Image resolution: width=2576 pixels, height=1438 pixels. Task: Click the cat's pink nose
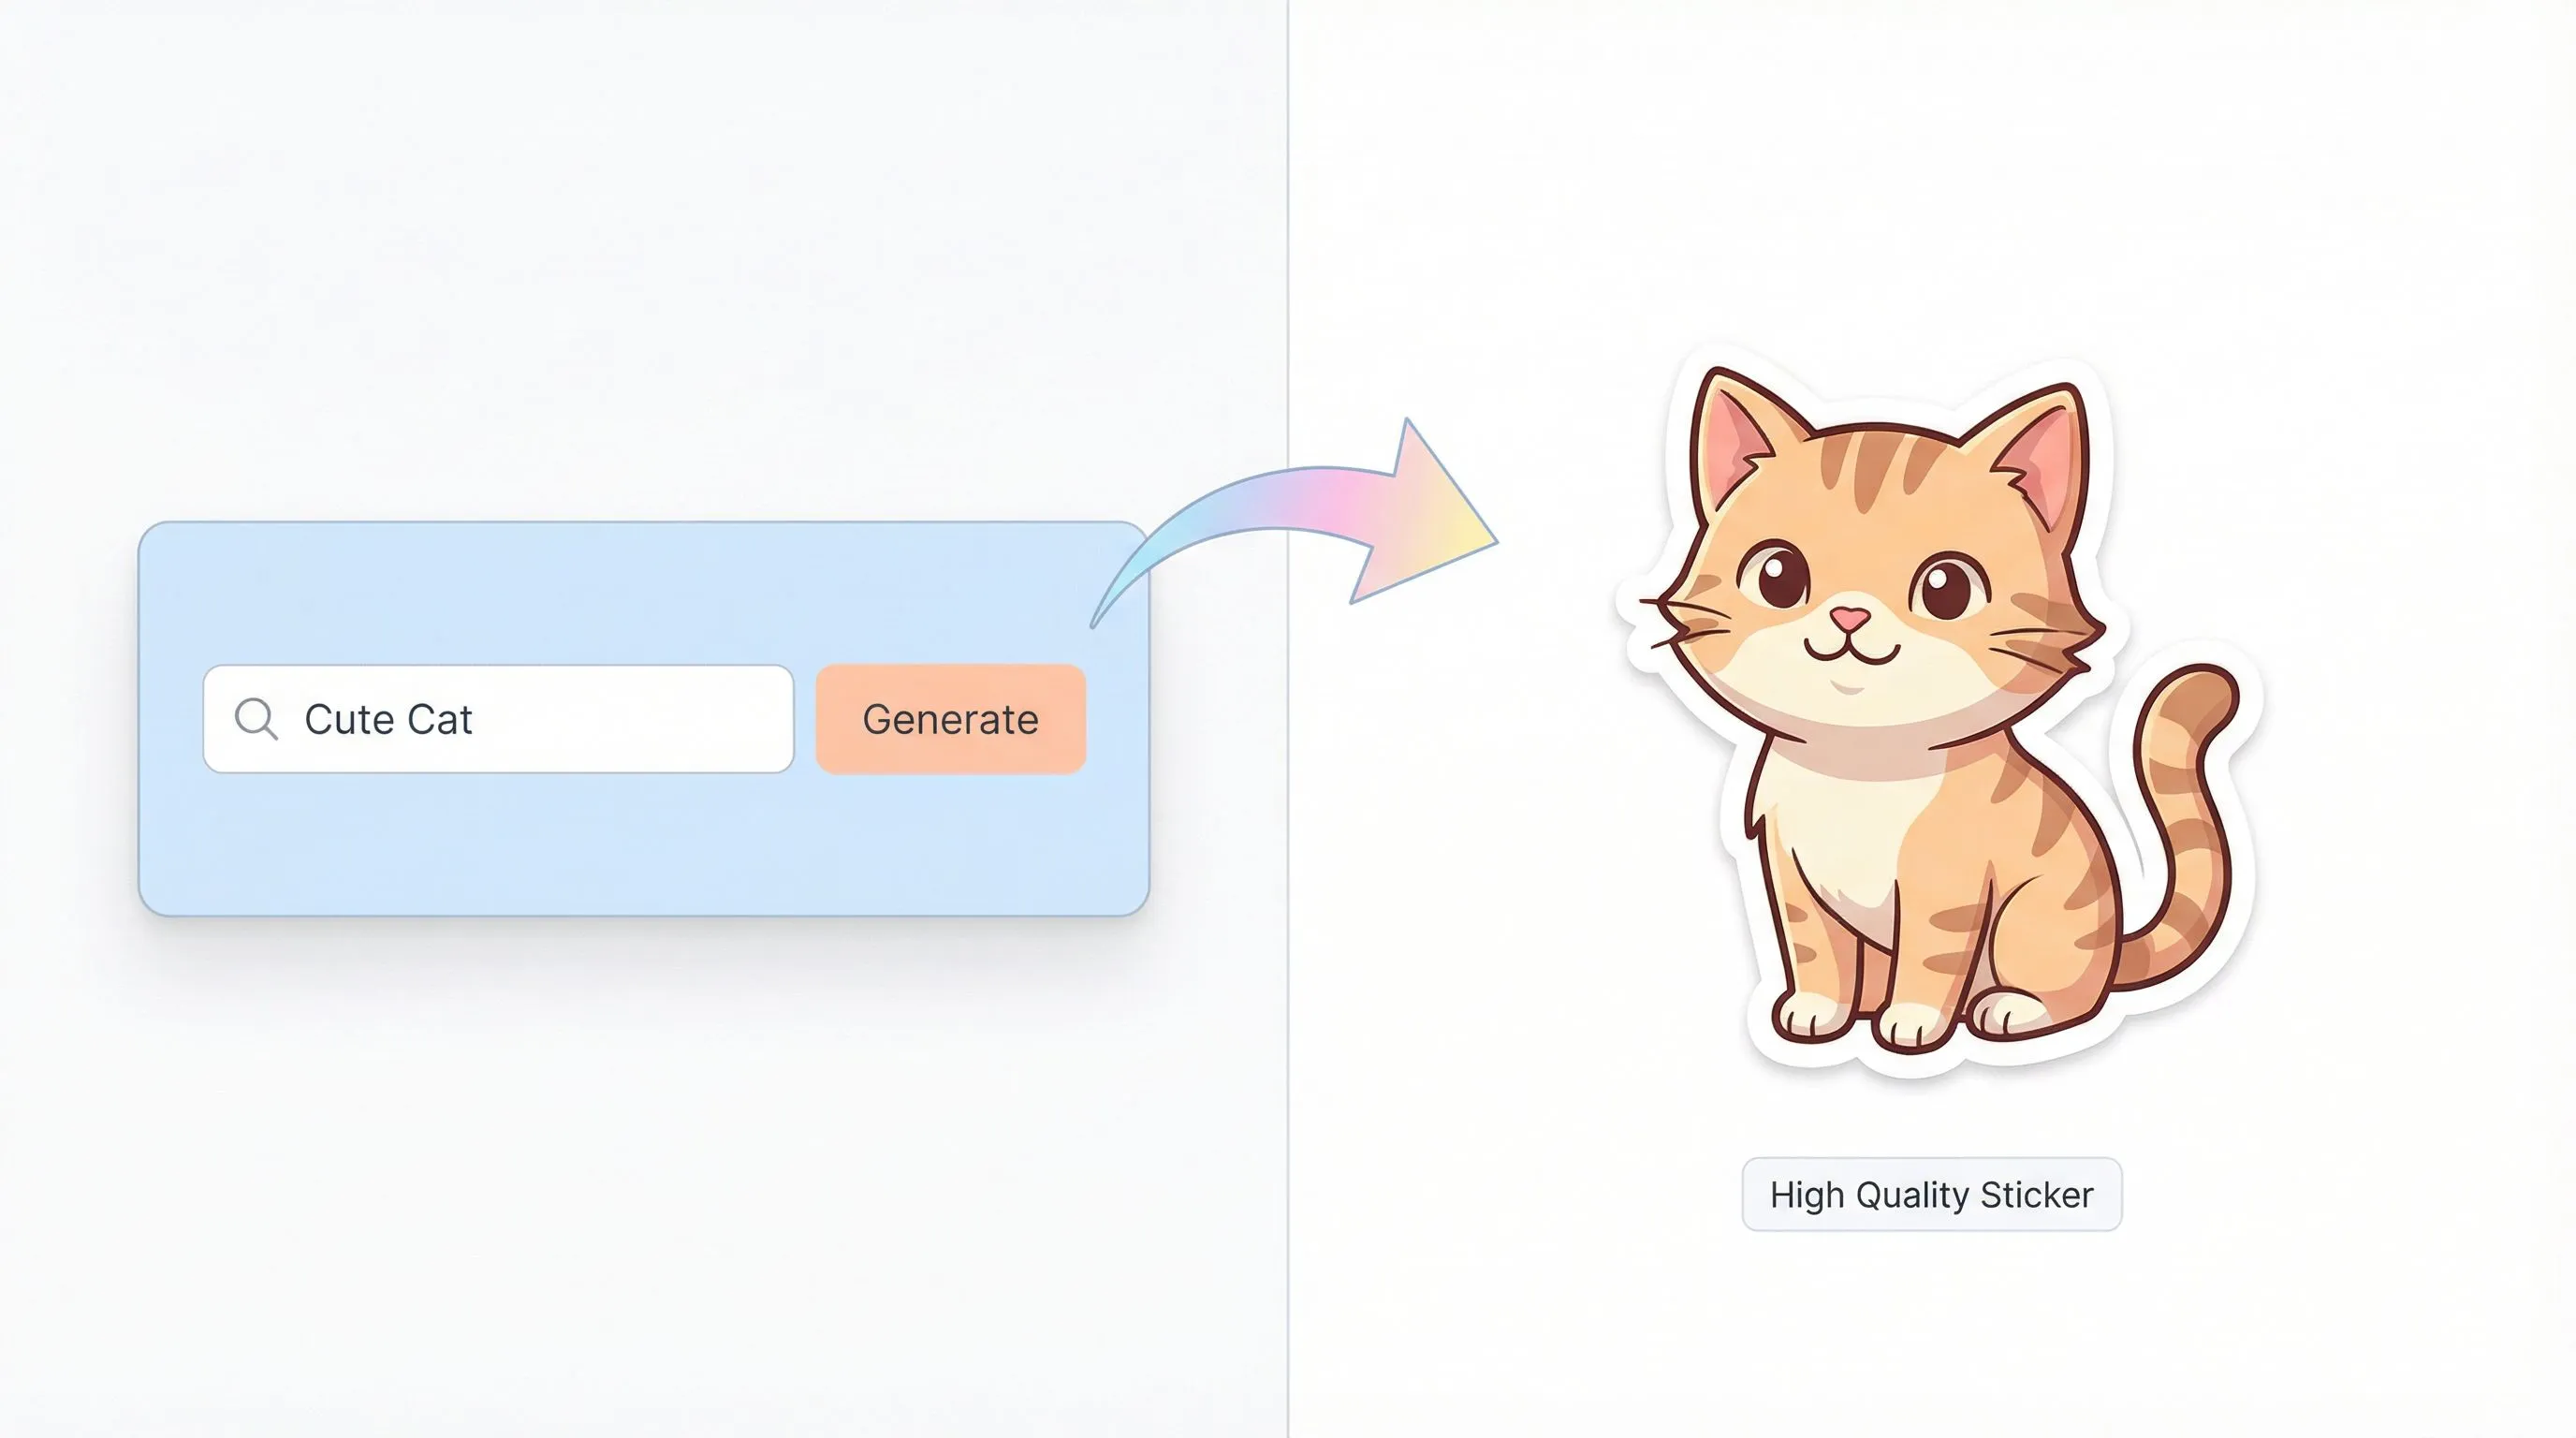[x=1849, y=619]
